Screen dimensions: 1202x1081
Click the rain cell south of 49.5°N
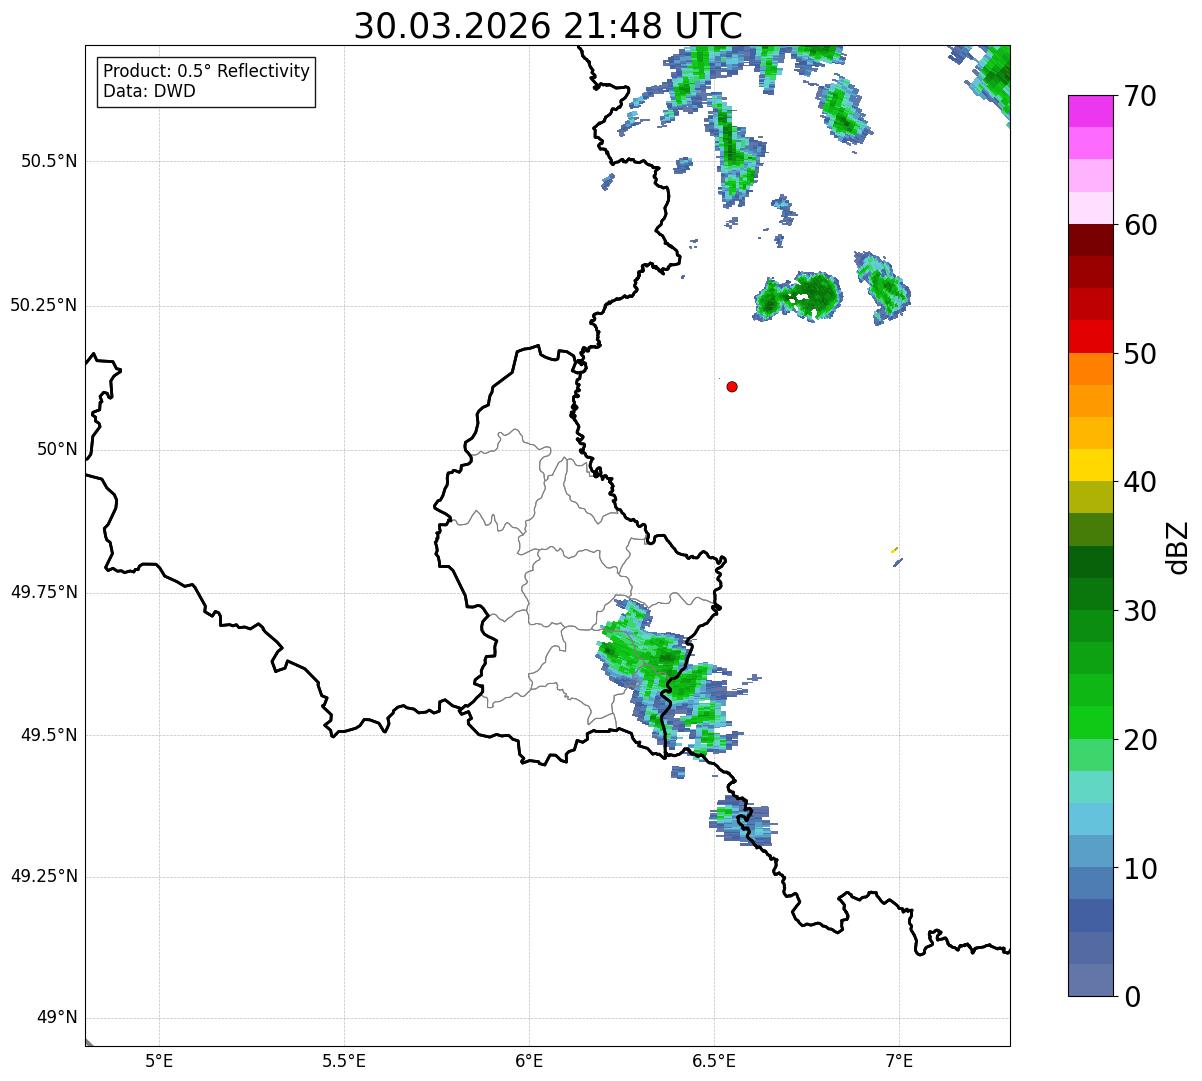point(743,823)
